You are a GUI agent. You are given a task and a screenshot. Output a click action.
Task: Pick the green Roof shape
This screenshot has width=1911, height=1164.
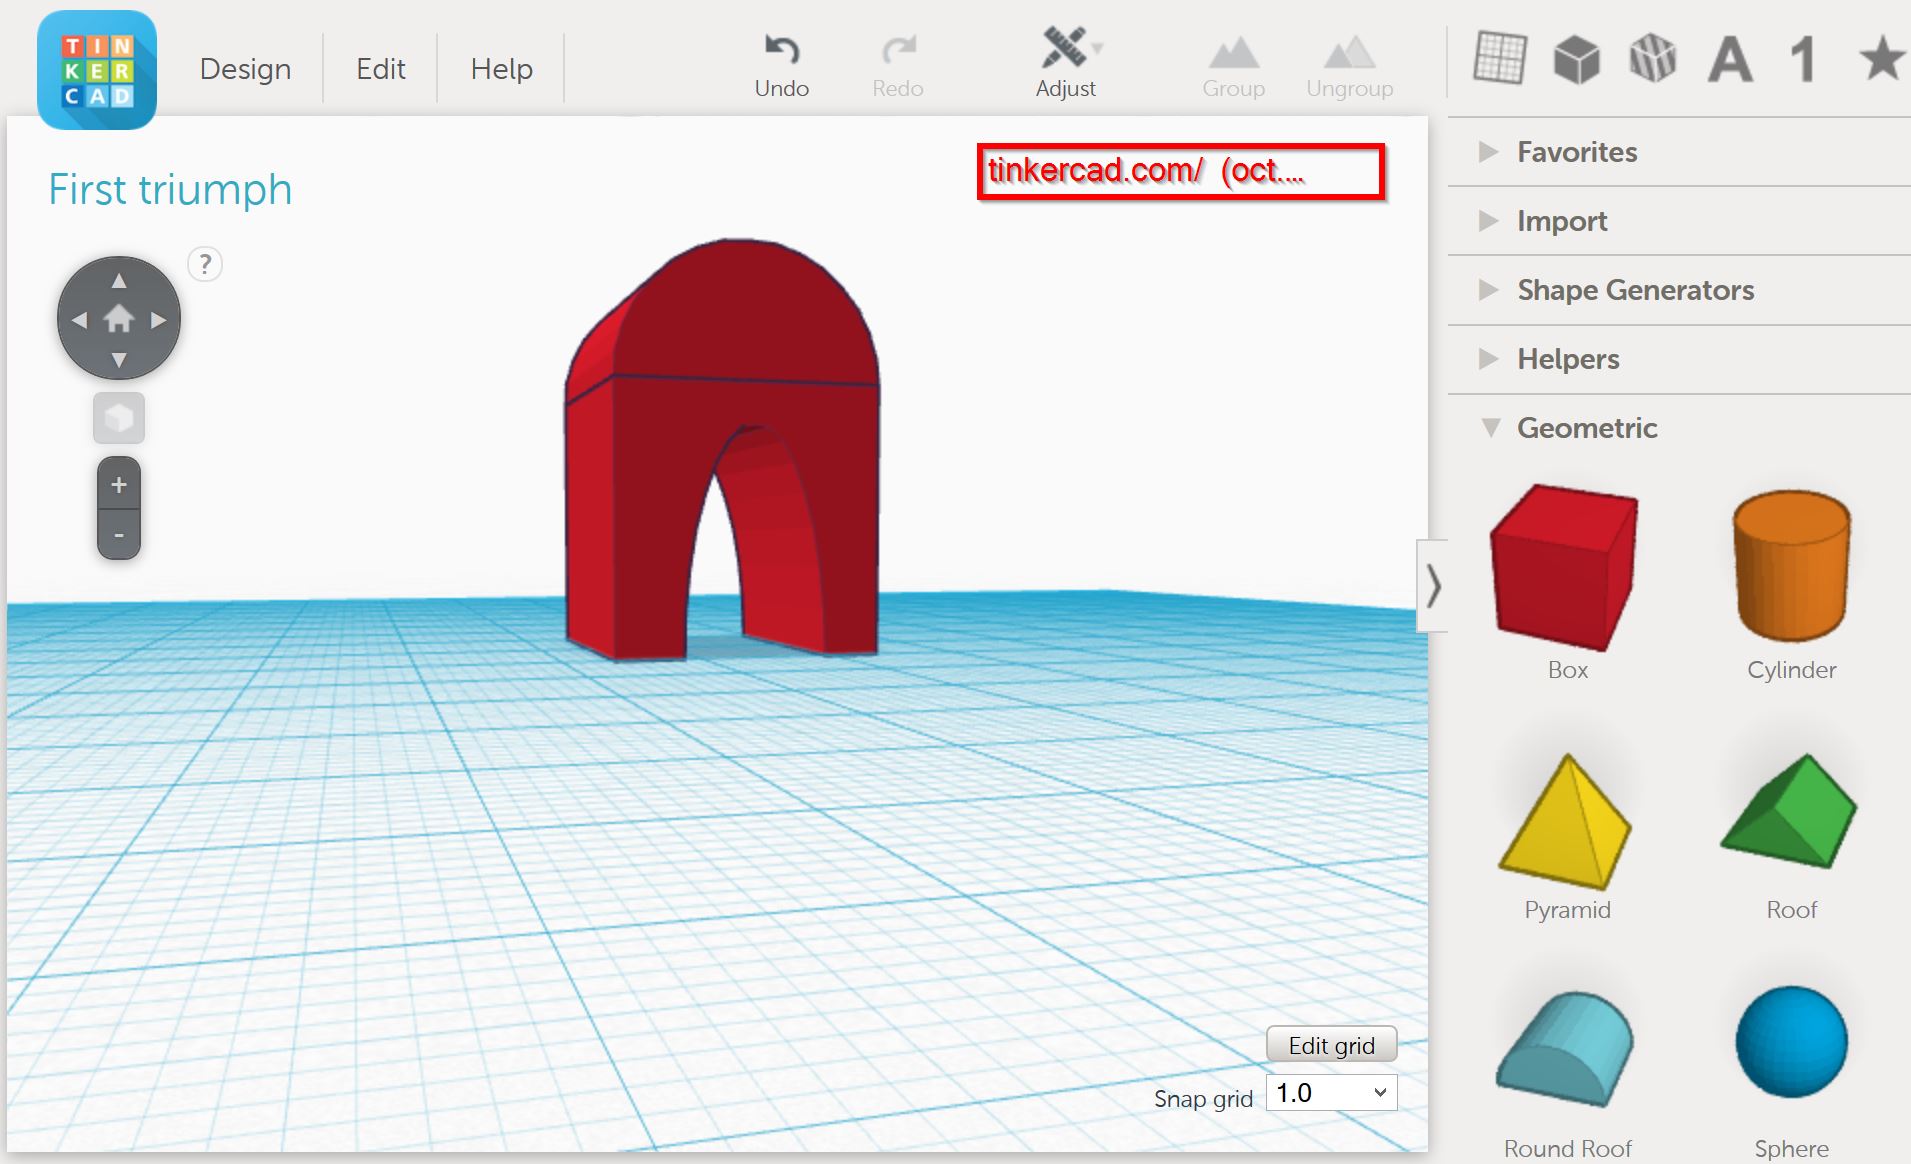coord(1790,811)
